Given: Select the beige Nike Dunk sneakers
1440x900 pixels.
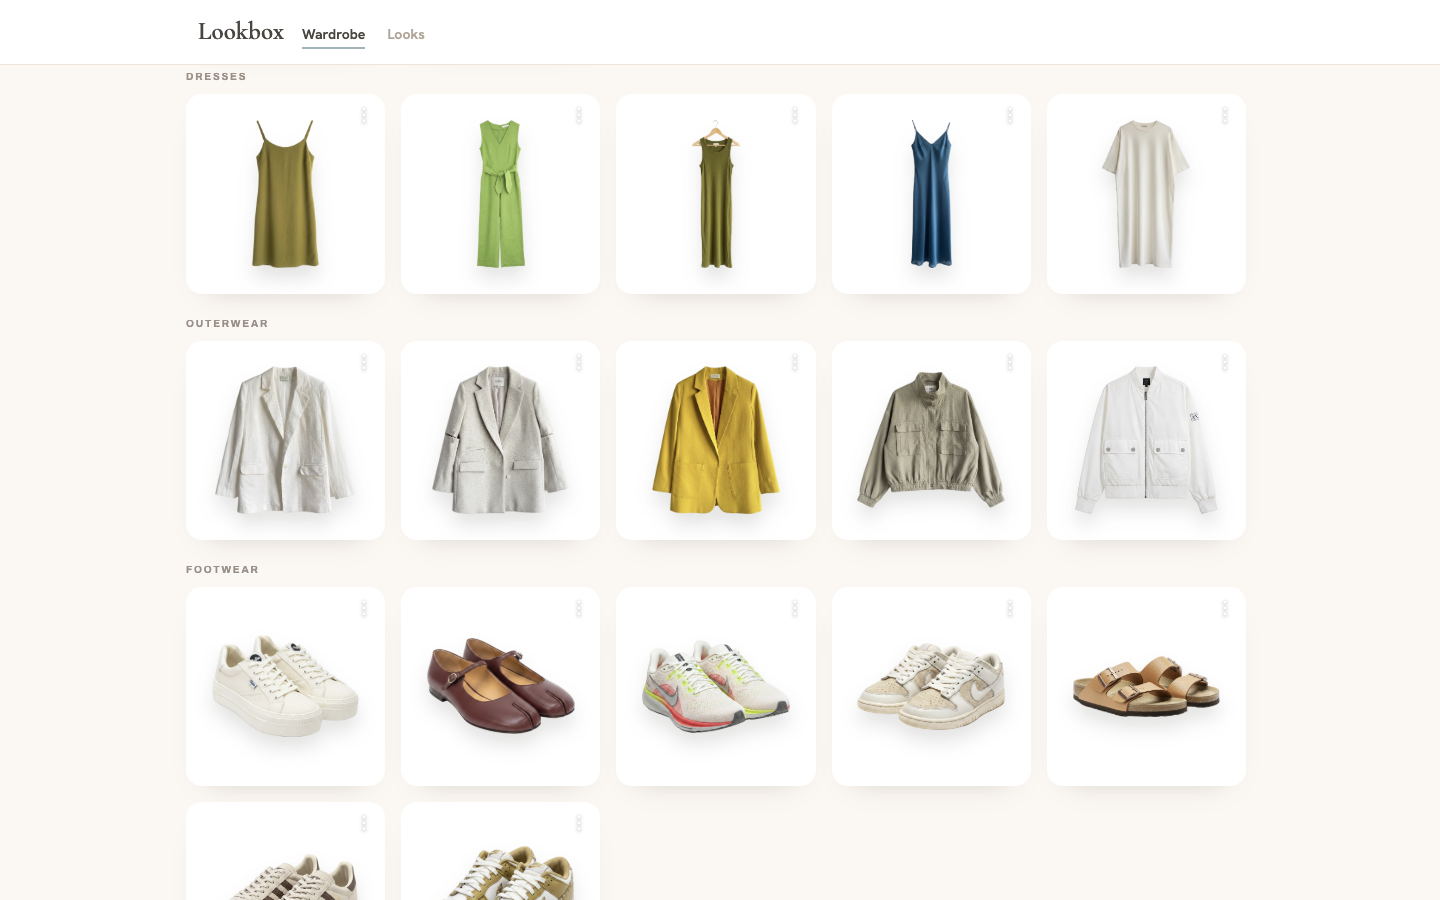Looking at the screenshot, I should [931, 686].
